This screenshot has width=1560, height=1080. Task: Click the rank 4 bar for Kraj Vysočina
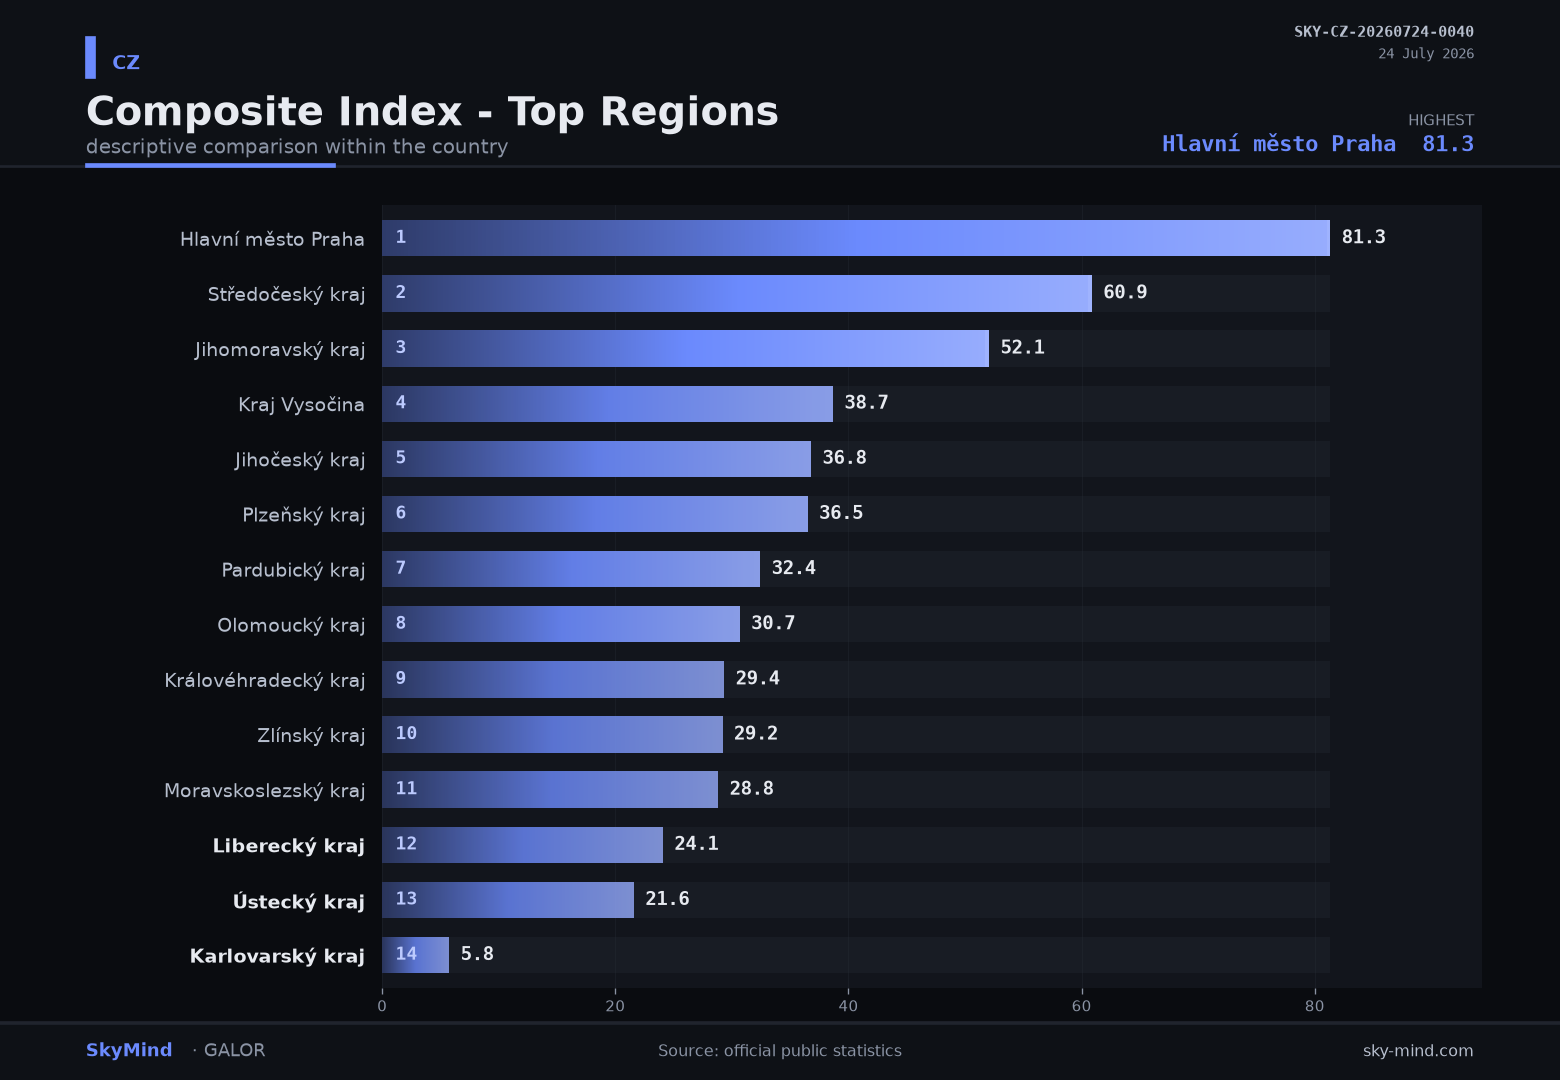tap(607, 404)
